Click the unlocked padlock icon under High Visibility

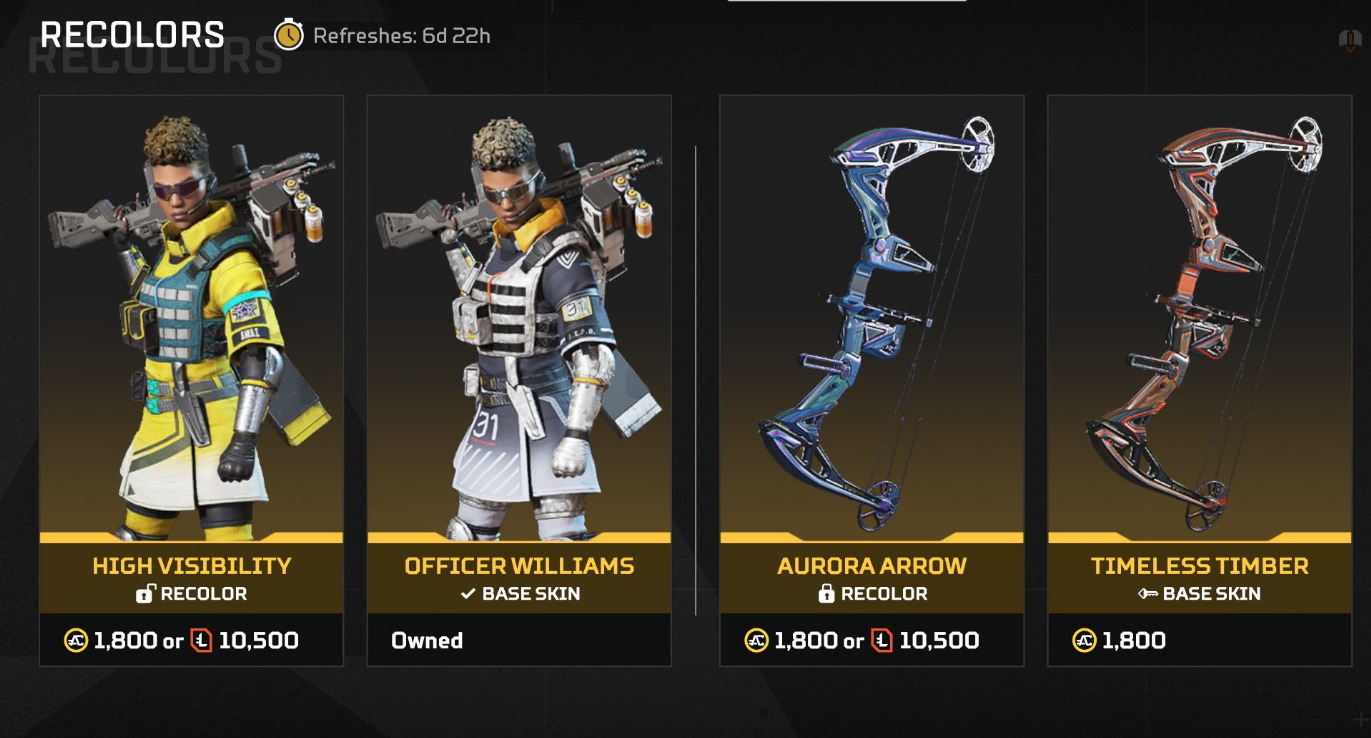click(x=145, y=594)
